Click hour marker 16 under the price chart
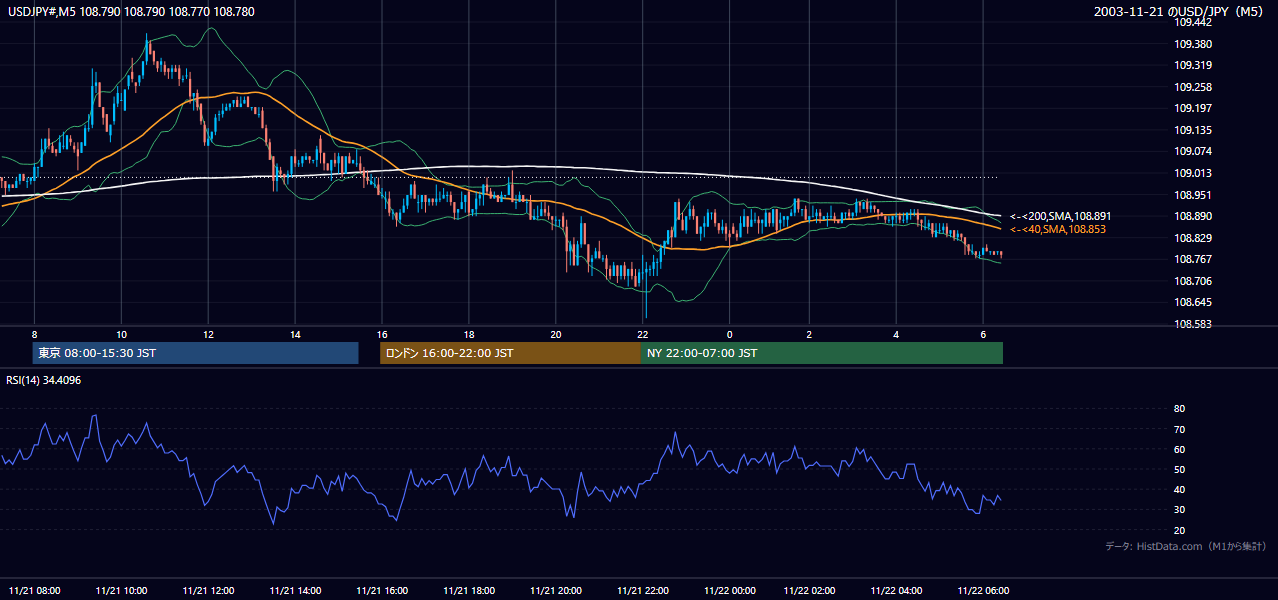 (x=382, y=334)
